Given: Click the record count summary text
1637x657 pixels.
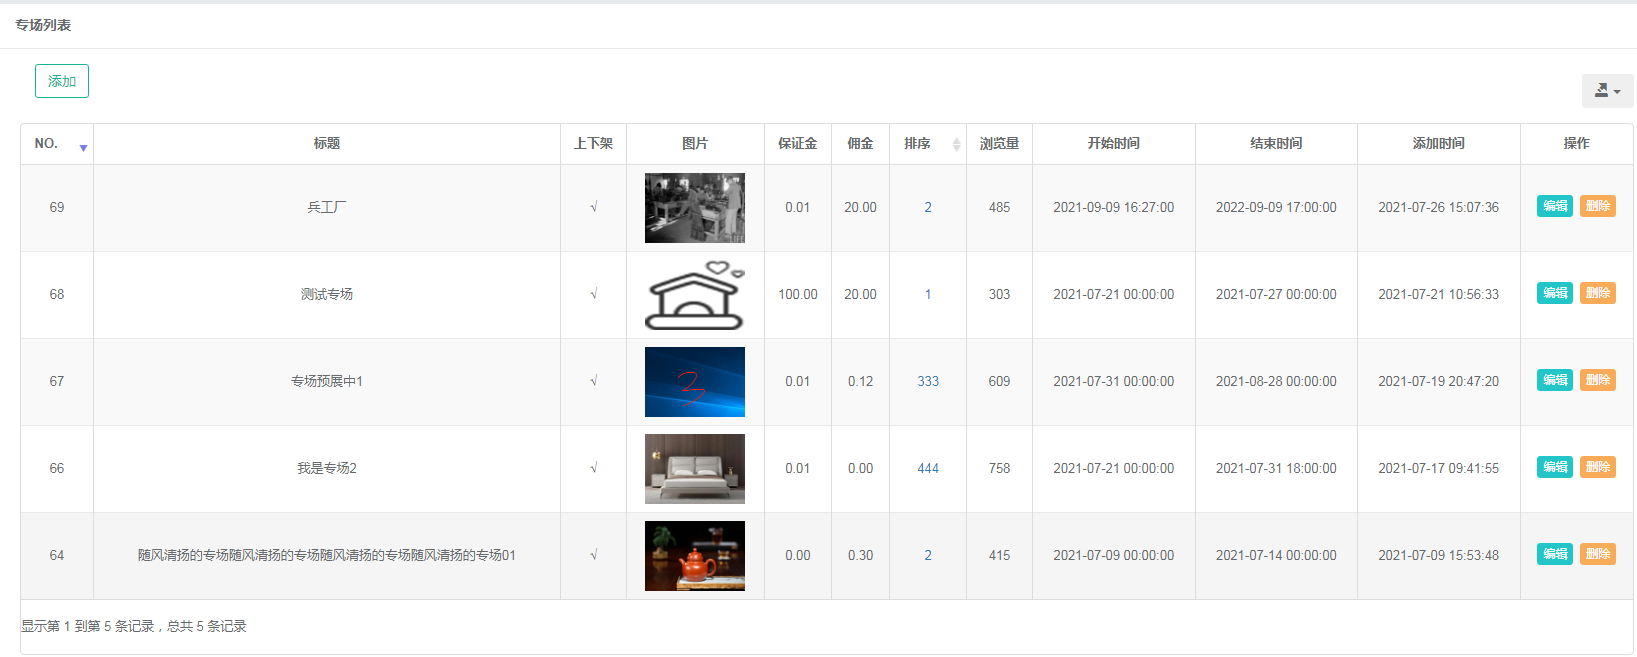Looking at the screenshot, I should click(x=134, y=627).
